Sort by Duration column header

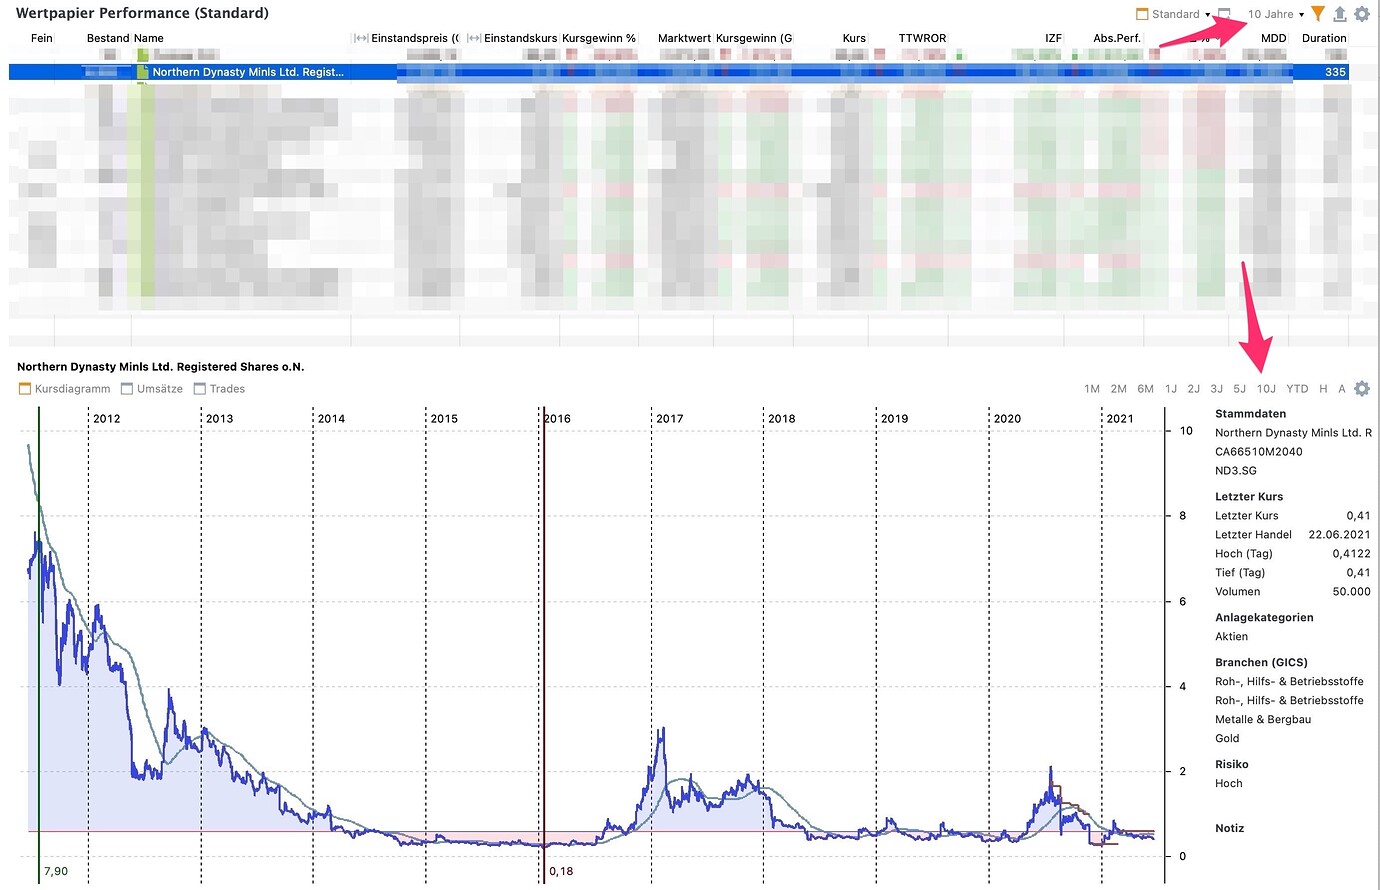pos(1324,38)
